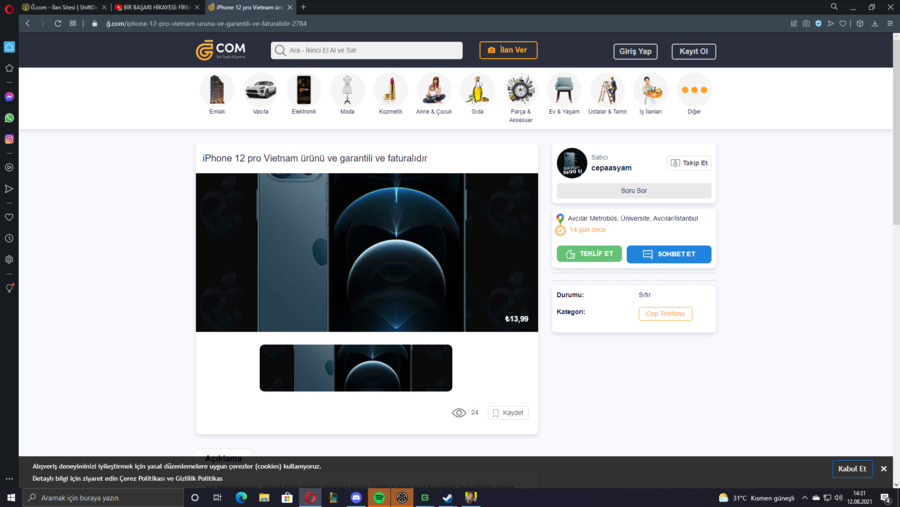The image size is (900, 507).
Task: Click the Opera snapshot camera icon
Action: point(806,23)
